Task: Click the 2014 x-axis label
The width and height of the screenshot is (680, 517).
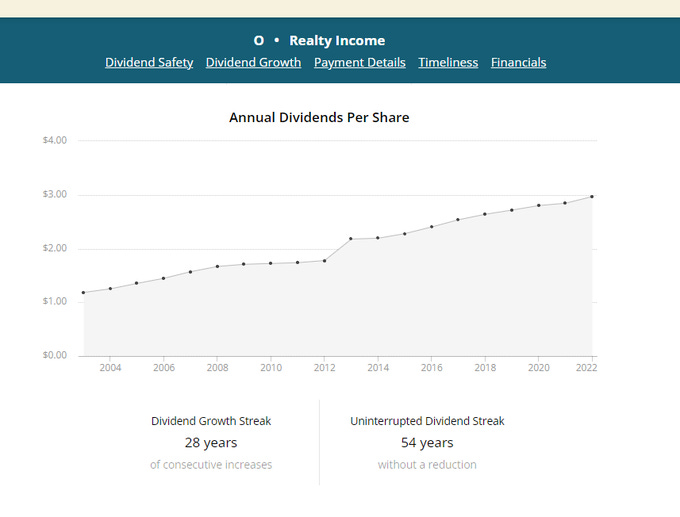Action: (378, 368)
